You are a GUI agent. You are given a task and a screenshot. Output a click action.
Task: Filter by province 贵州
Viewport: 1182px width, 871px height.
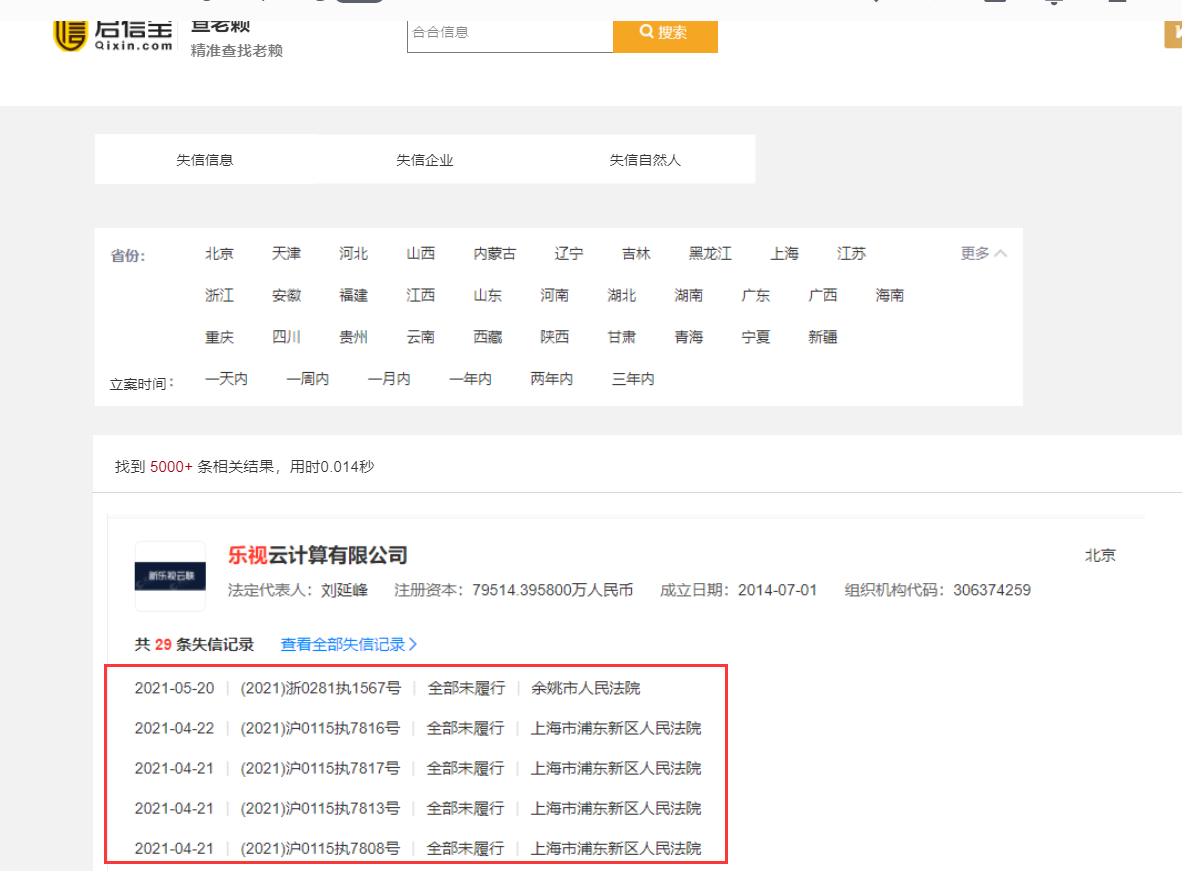coord(354,337)
